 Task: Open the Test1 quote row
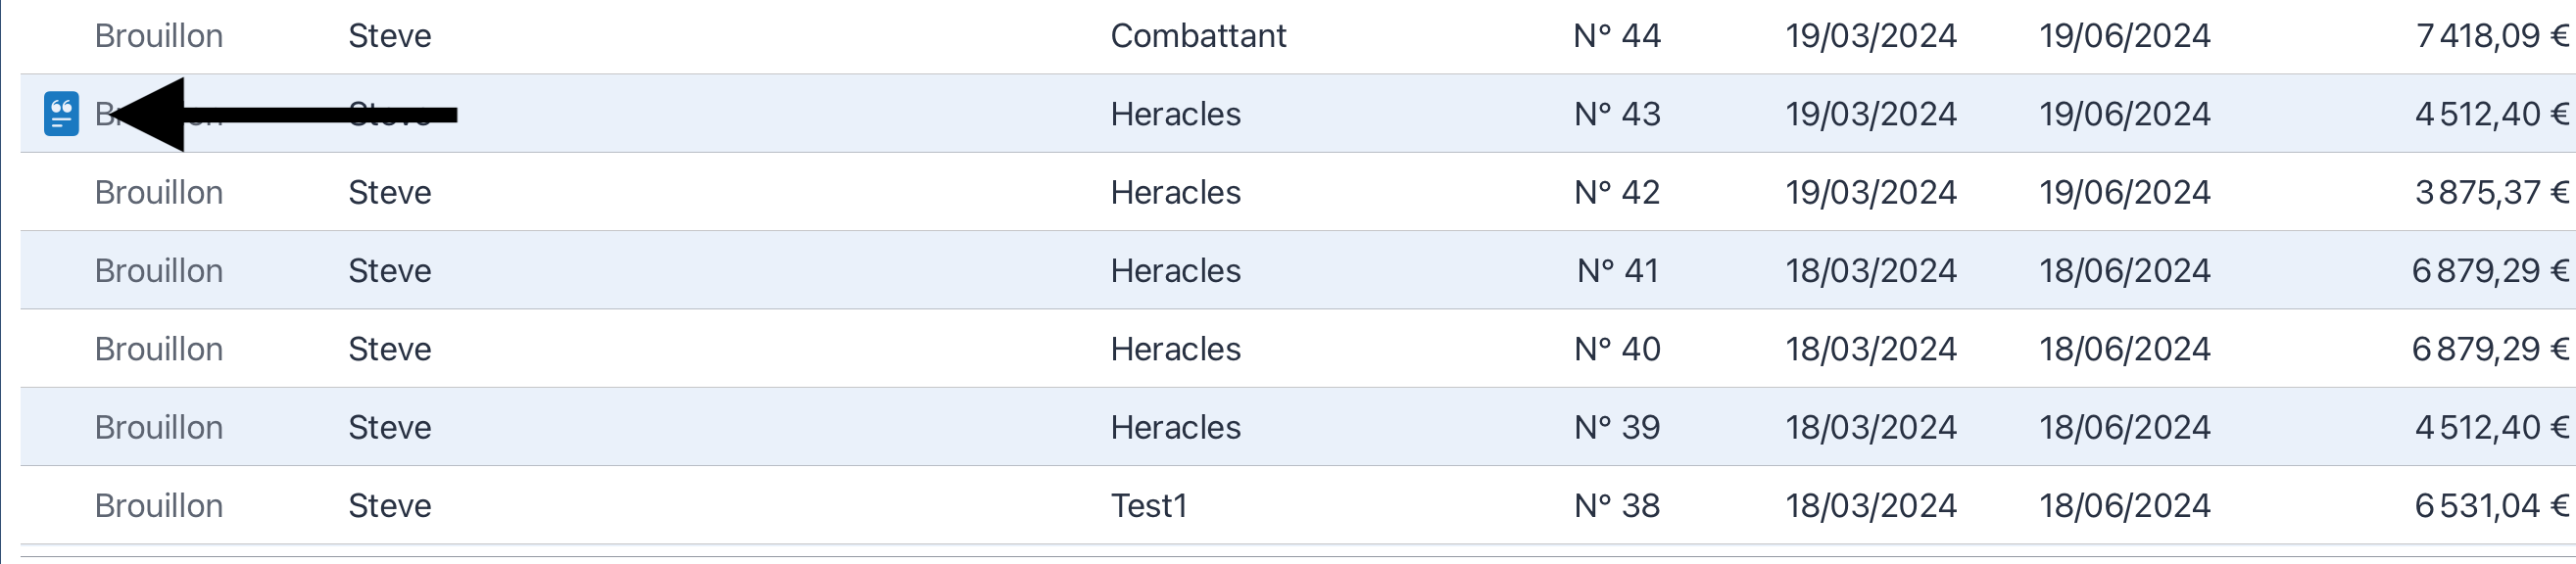coord(1298,506)
